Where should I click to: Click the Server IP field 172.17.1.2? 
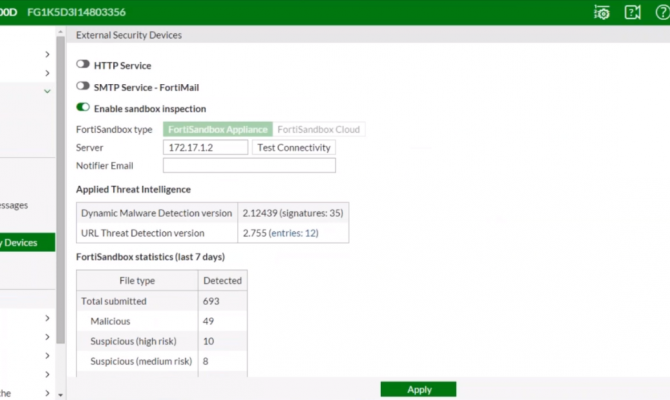(206, 147)
